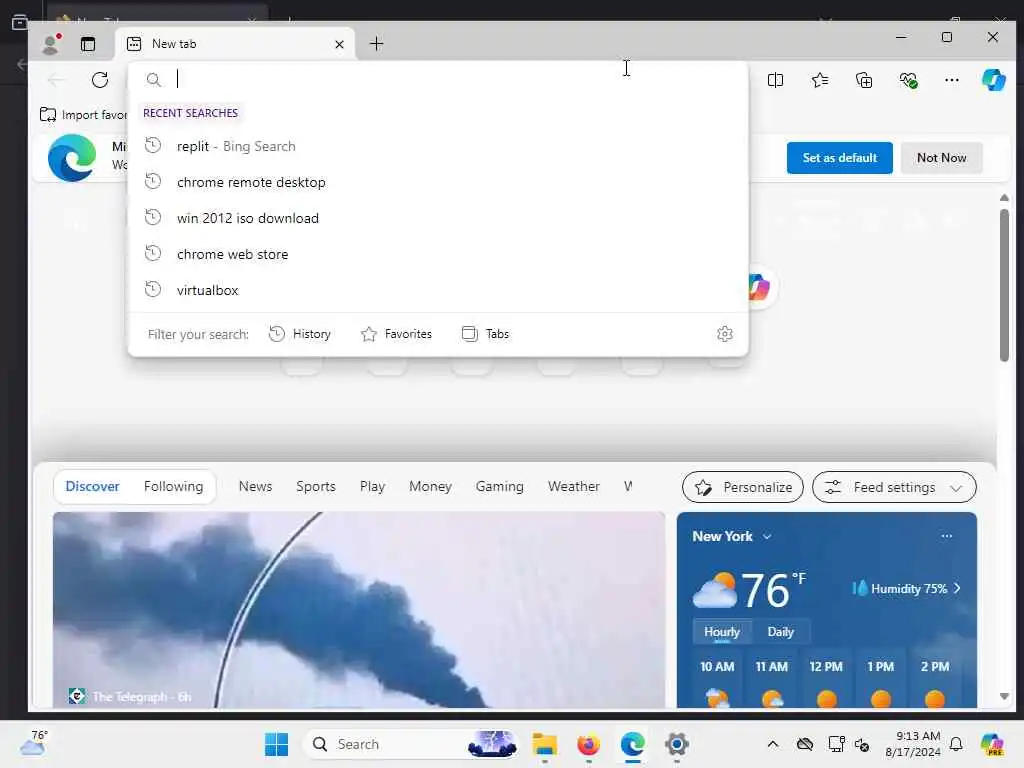Select recent search 'replit - Bing Search'

point(438,146)
